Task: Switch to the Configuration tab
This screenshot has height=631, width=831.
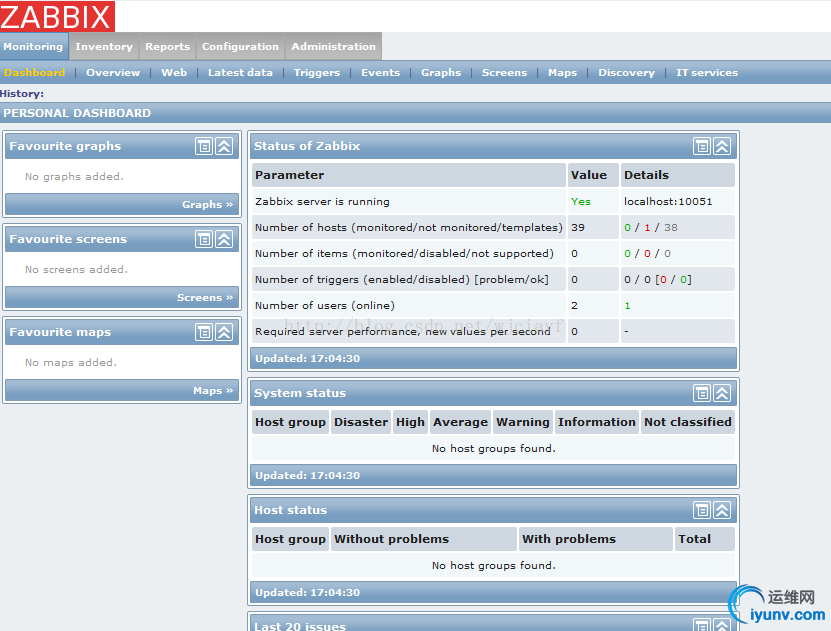Action: tap(240, 47)
